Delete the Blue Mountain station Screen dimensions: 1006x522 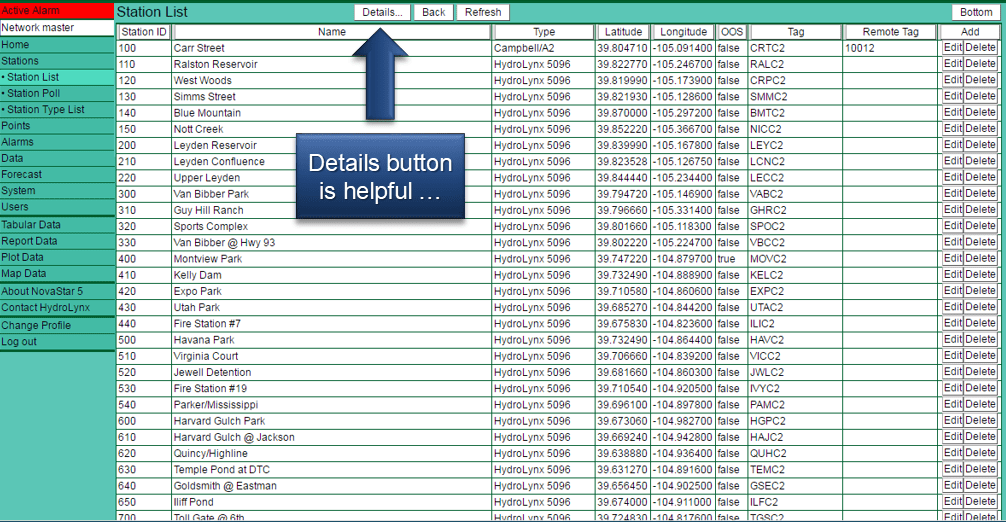tap(980, 112)
